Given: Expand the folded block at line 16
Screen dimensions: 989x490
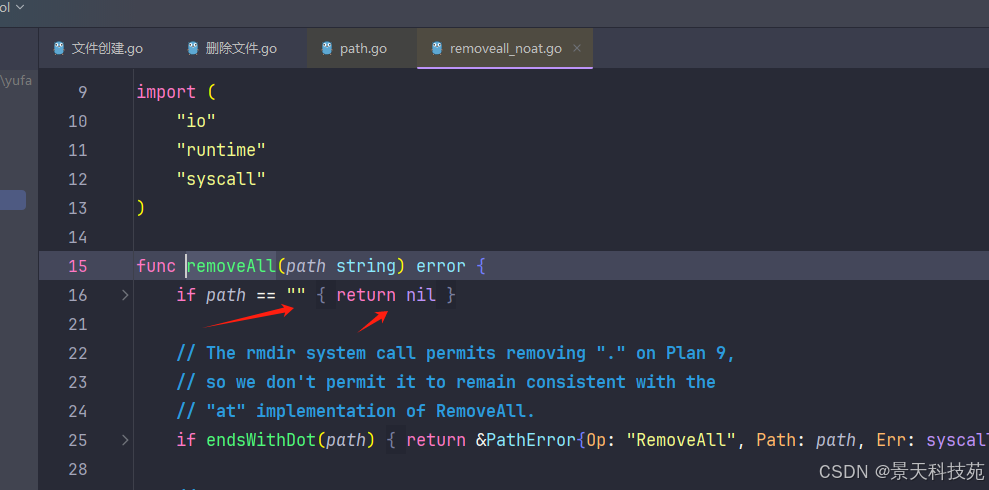Looking at the screenshot, I should pos(125,295).
